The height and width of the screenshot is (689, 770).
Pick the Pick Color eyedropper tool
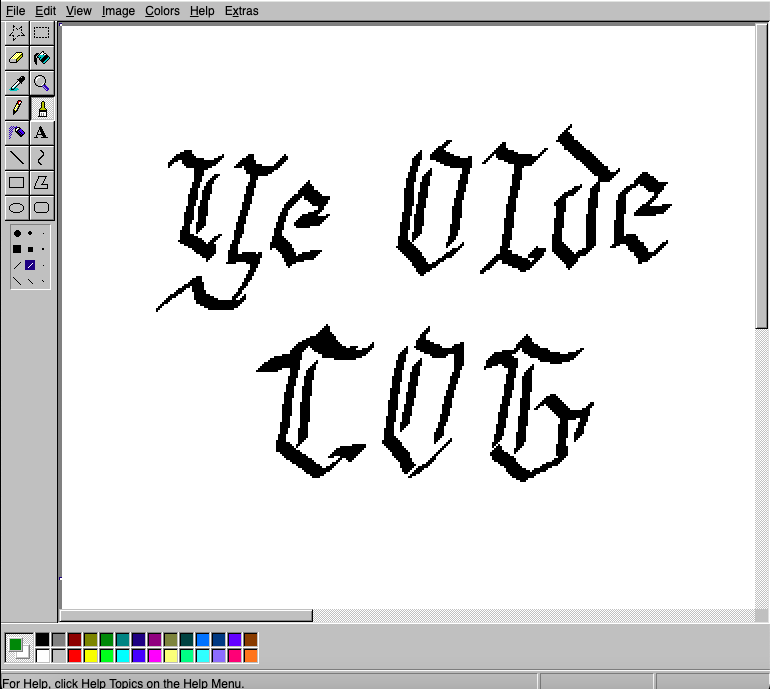pyautogui.click(x=17, y=83)
